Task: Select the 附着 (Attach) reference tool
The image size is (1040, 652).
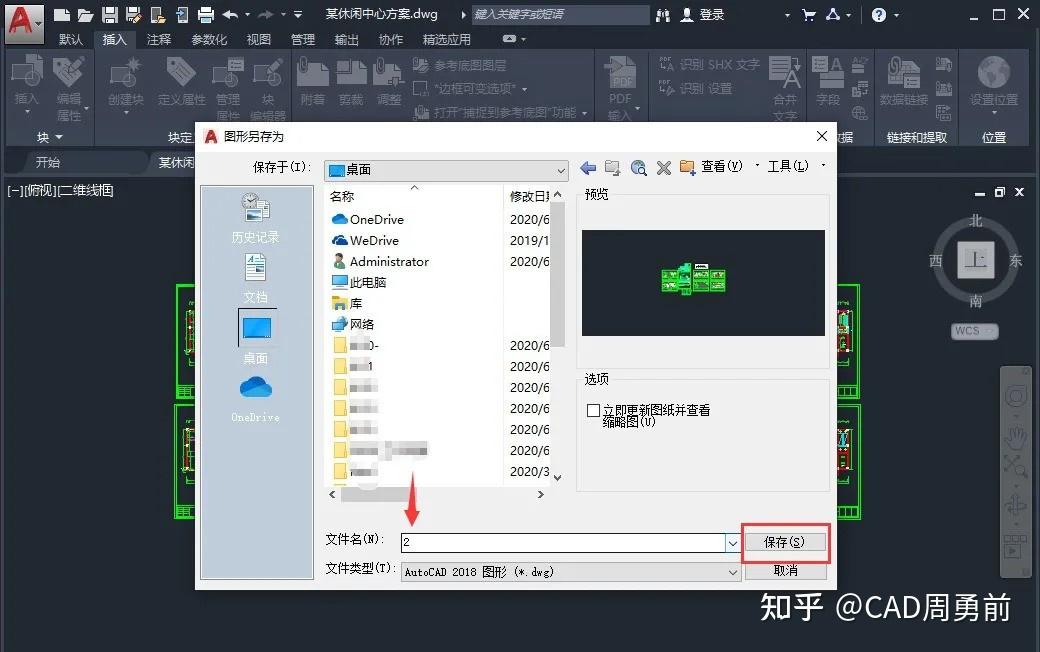Action: point(311,75)
